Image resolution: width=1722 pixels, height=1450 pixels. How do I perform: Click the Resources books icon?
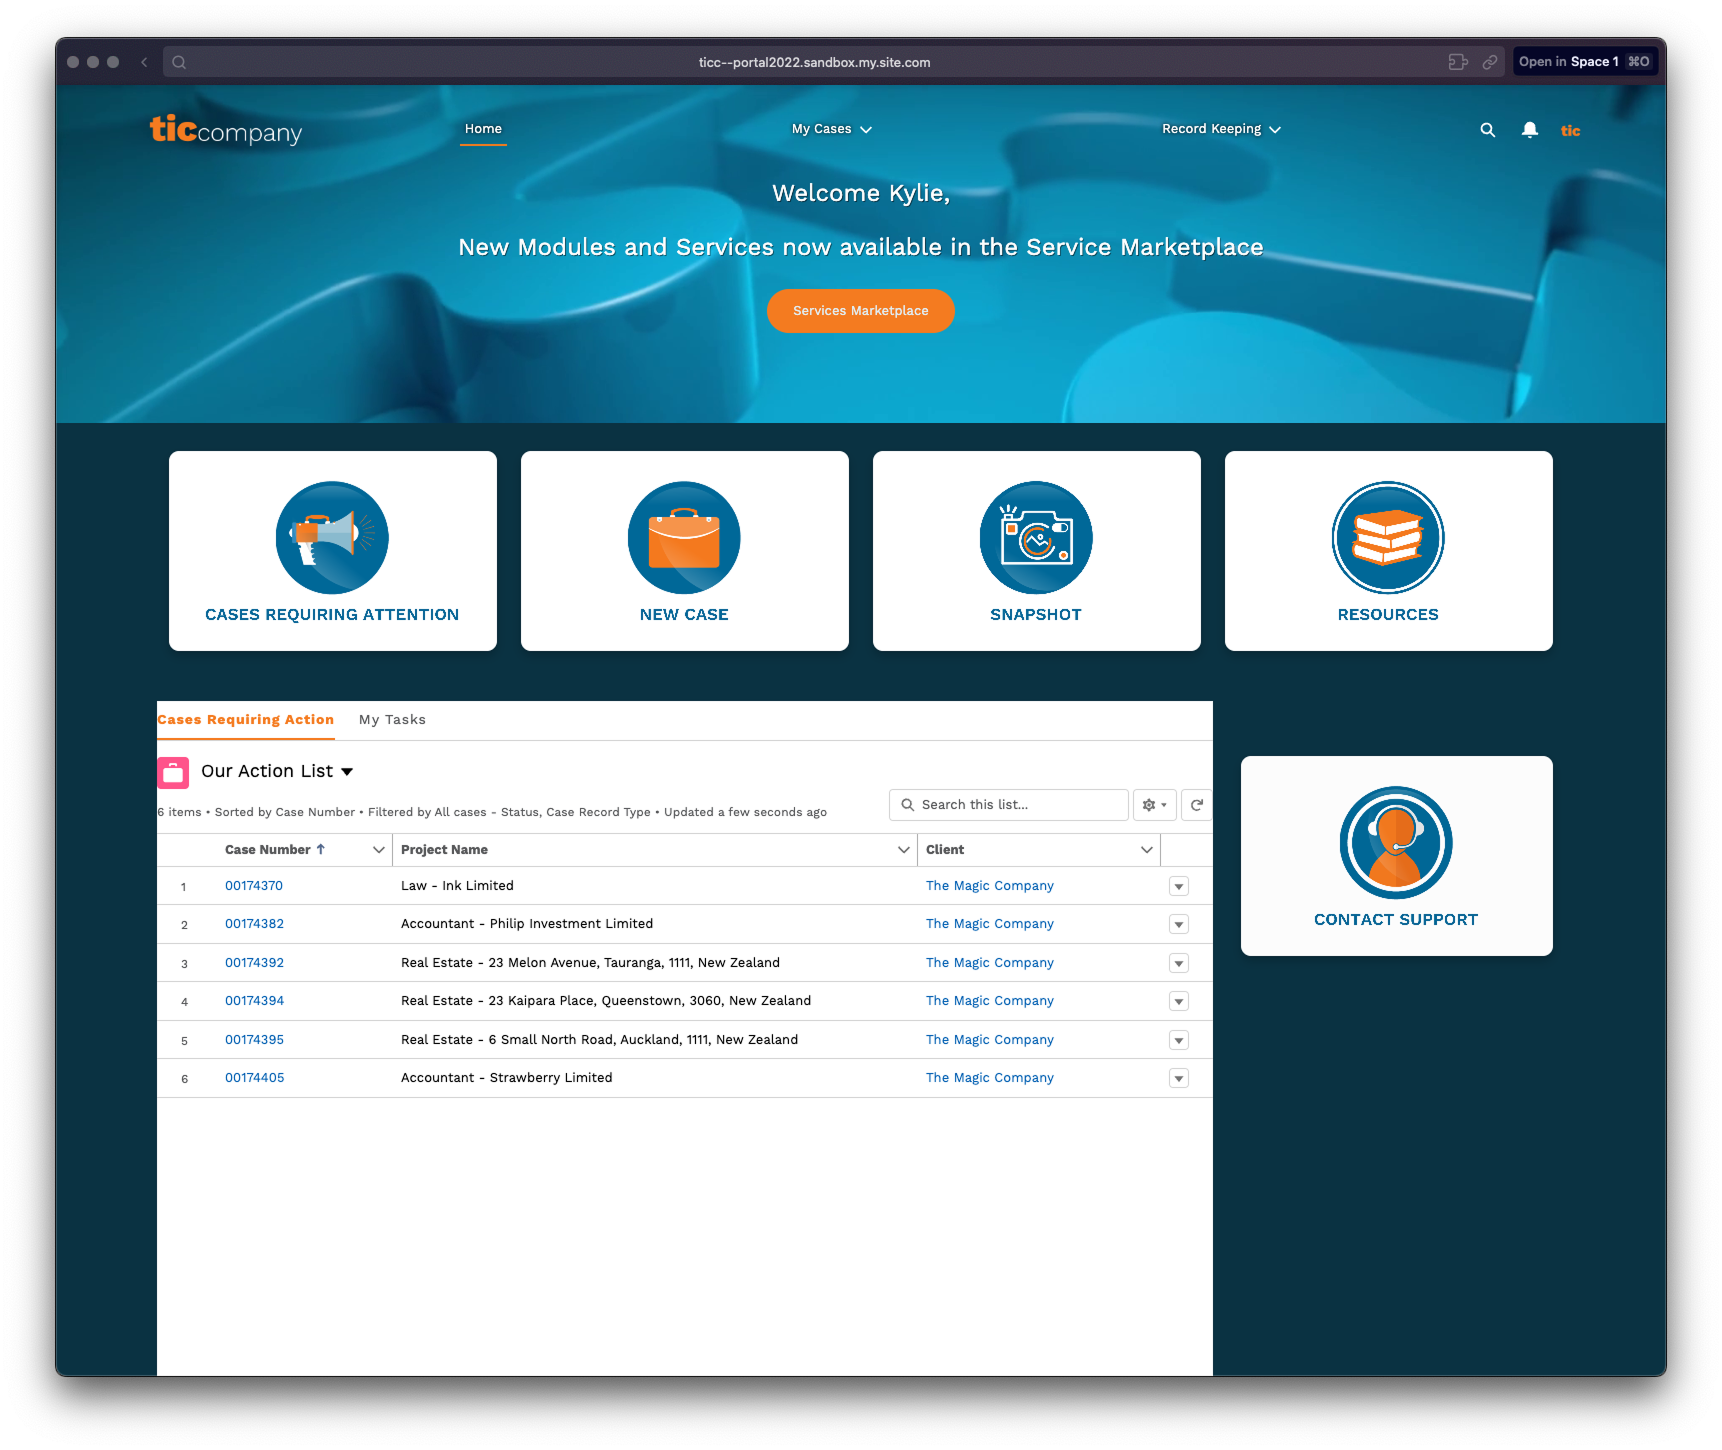[1388, 538]
